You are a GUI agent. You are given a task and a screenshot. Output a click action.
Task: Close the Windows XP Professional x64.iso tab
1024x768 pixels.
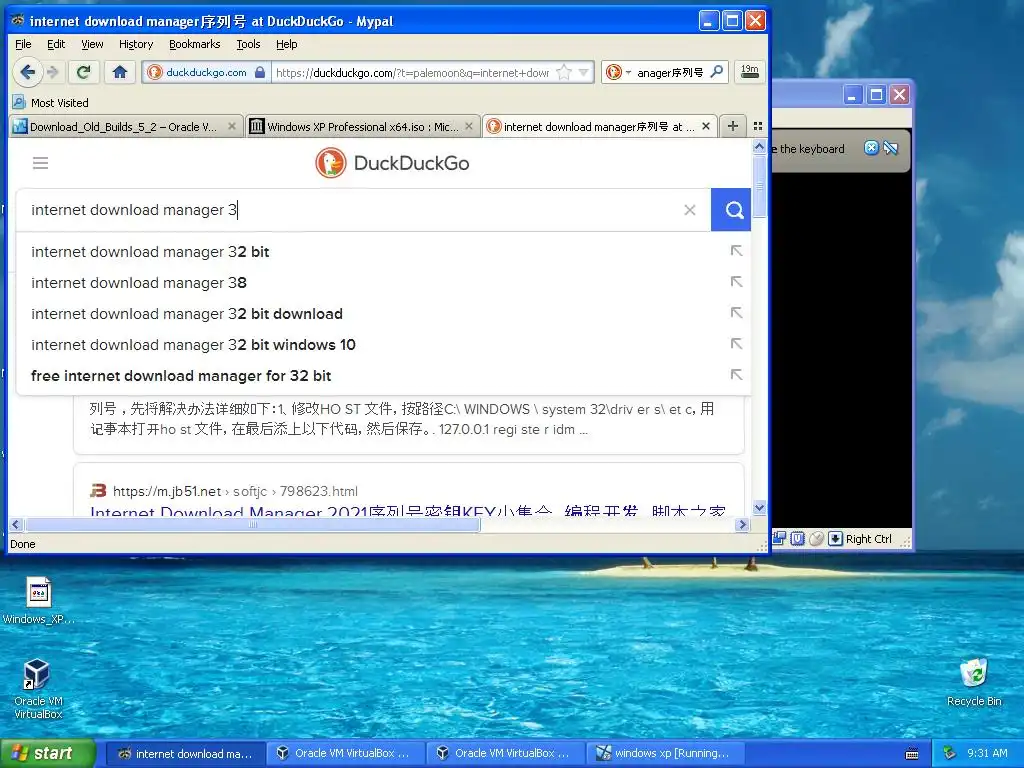[469, 126]
